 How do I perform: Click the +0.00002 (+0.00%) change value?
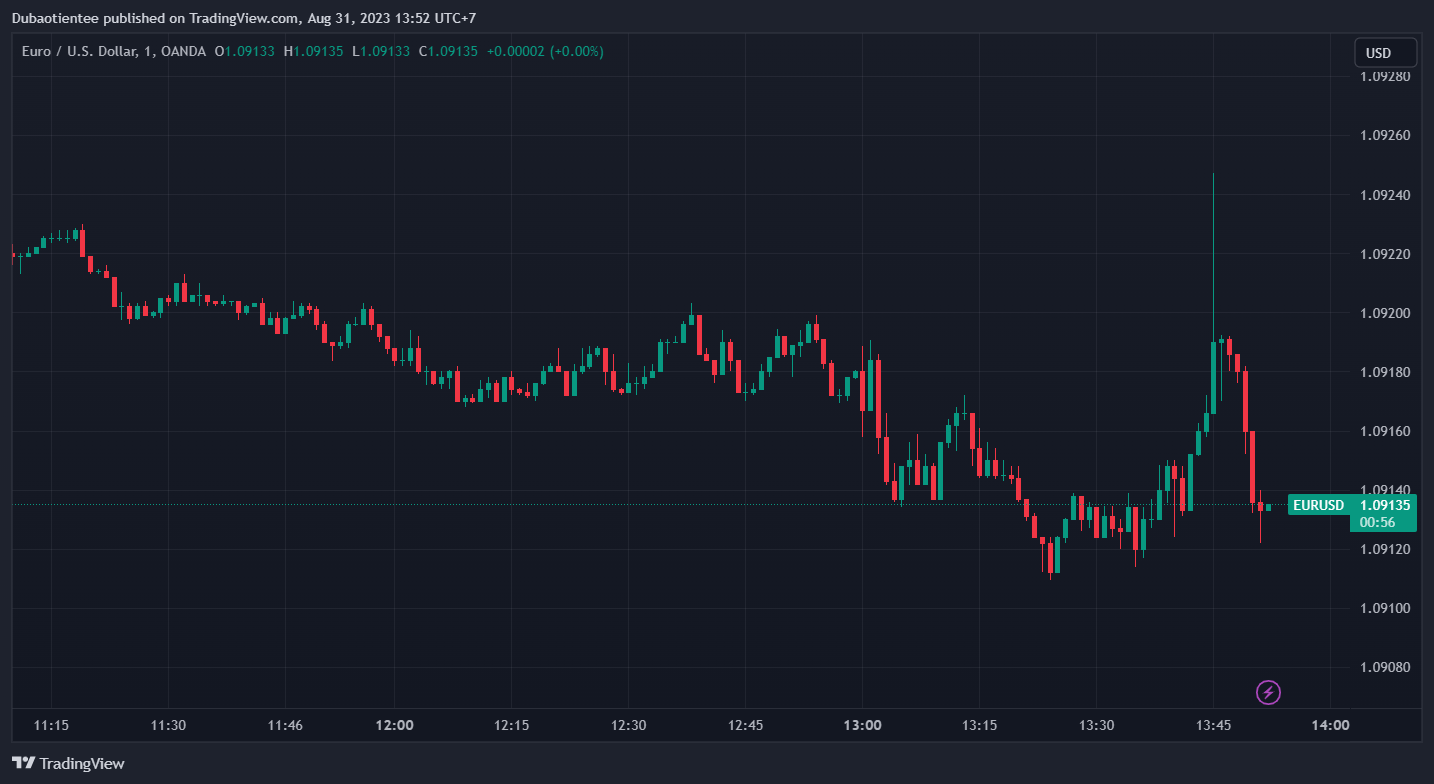click(545, 51)
